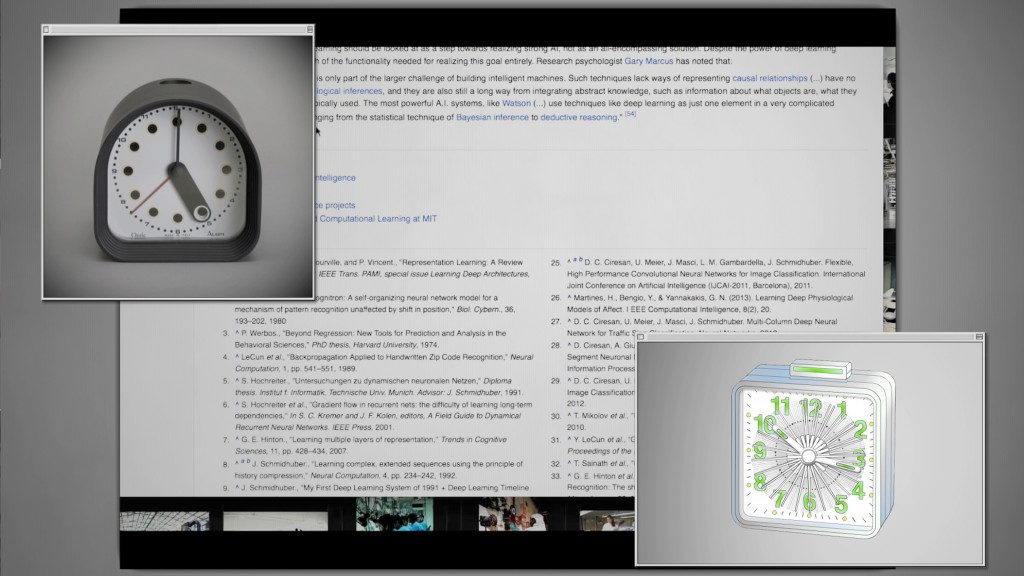Click the Watson hyperlink

click(516, 102)
